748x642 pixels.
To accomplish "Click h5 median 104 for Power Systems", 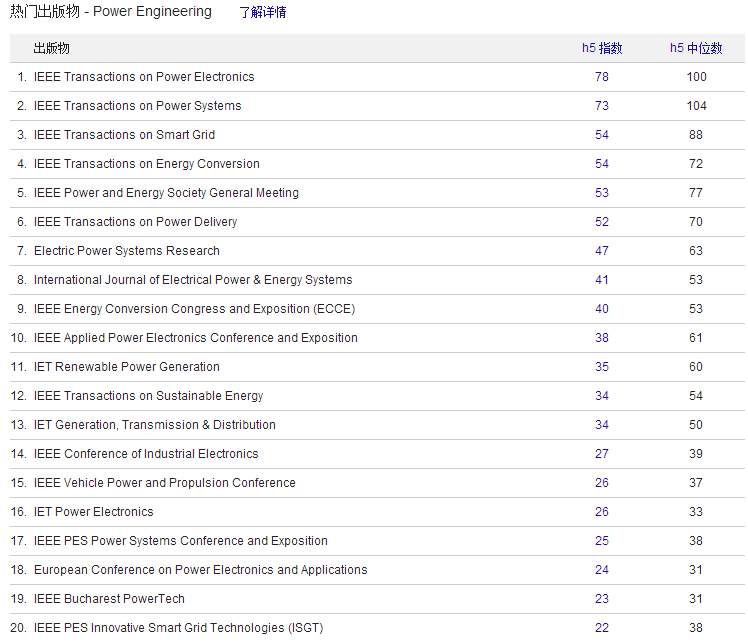I will point(696,106).
